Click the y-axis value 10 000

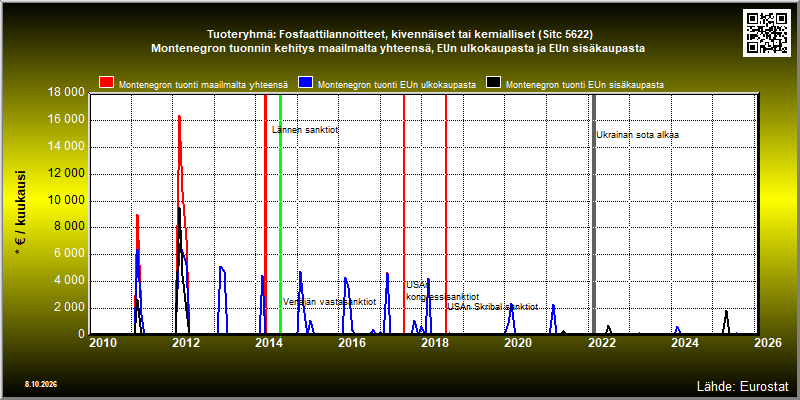pos(66,201)
